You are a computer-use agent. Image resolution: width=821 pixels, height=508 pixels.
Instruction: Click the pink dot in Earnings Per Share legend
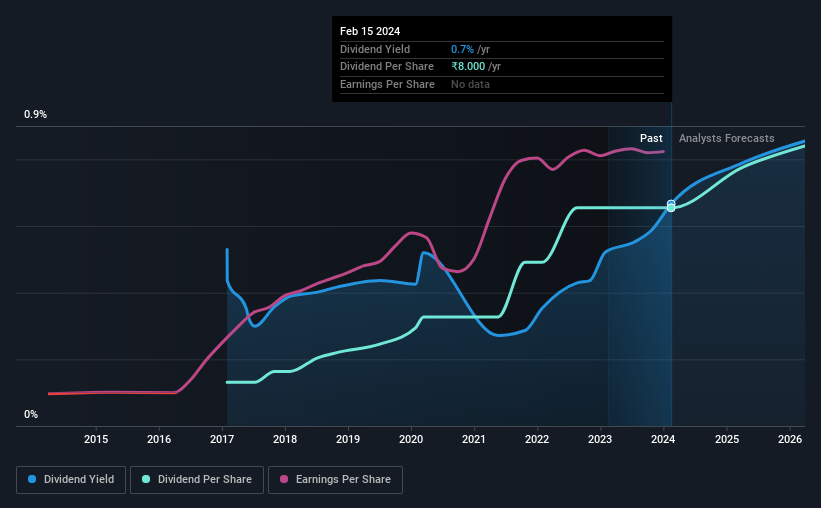tap(284, 479)
